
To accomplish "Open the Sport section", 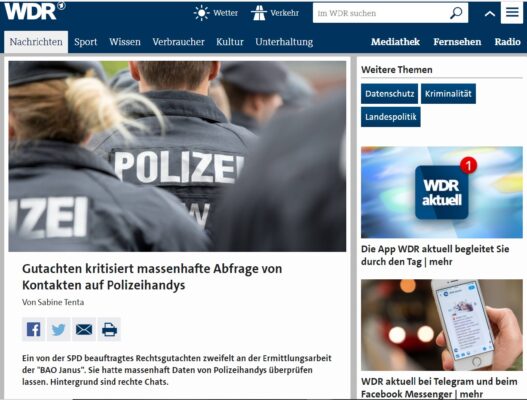I will [x=85, y=42].
